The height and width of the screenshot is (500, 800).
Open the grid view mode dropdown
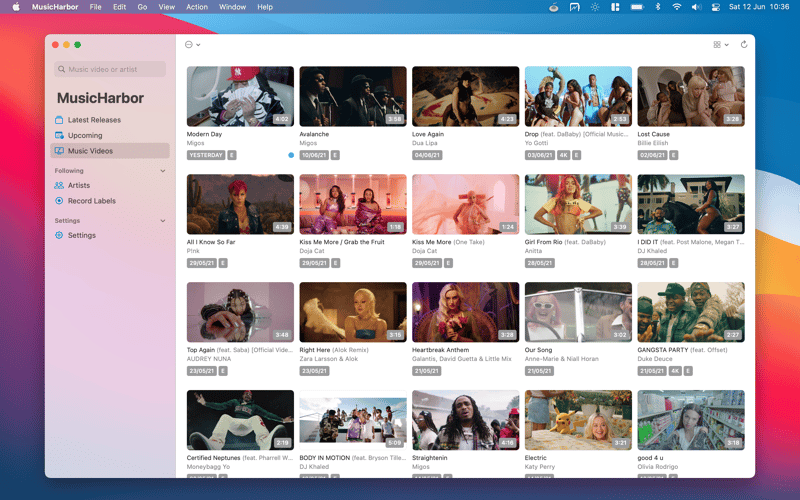tap(720, 45)
